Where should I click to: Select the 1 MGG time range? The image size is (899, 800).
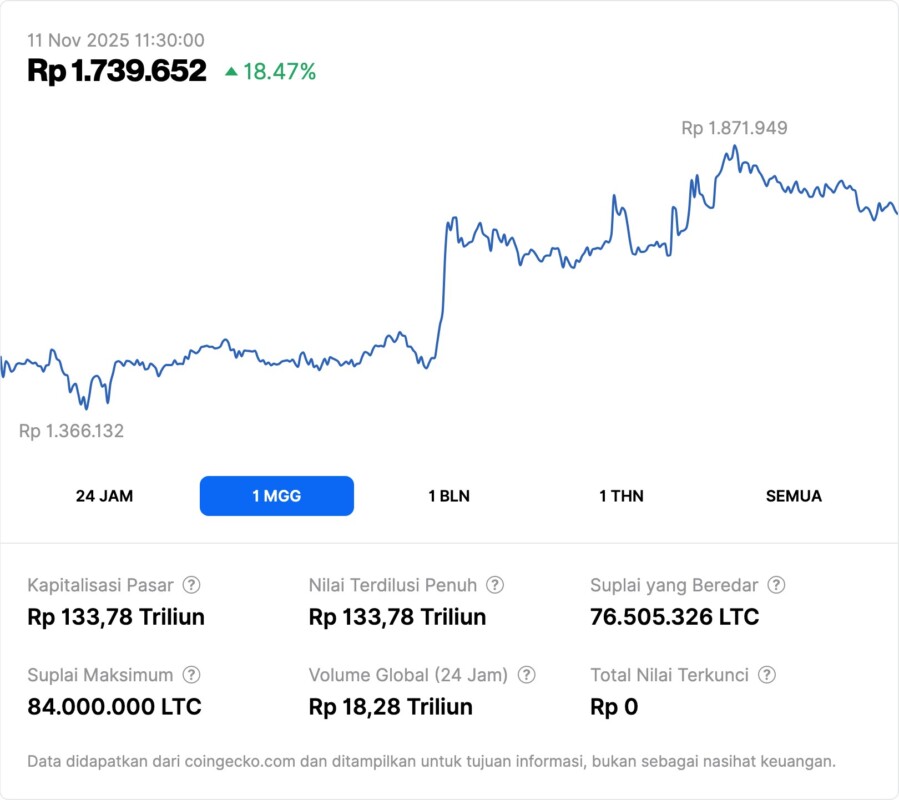coord(277,496)
